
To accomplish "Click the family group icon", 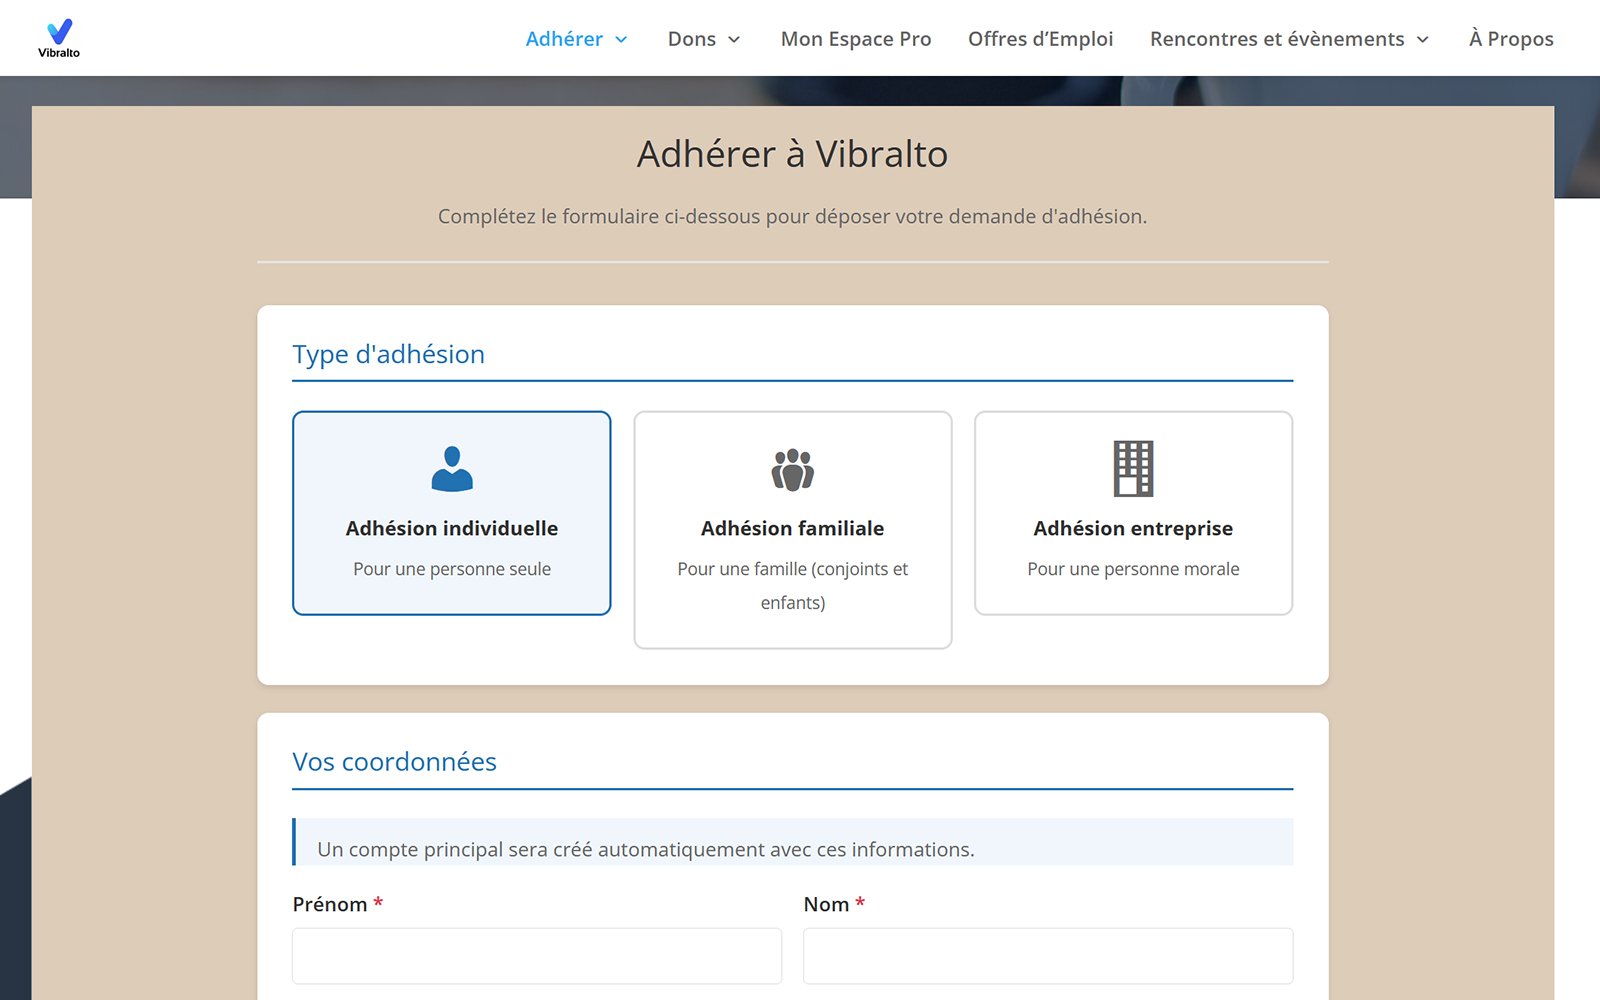I will (793, 469).
